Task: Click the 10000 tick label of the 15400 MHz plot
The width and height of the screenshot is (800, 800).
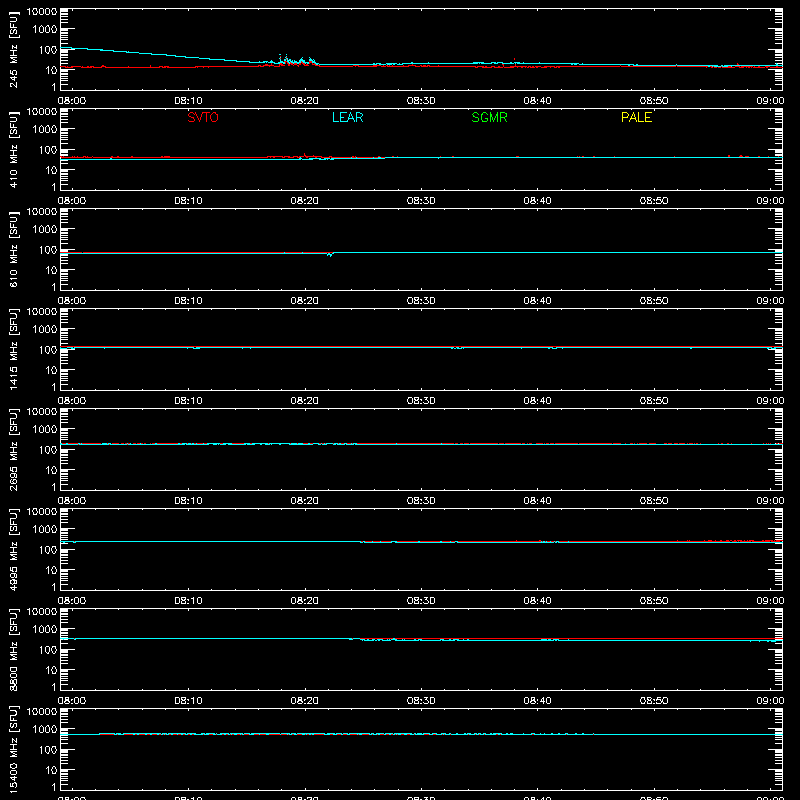Action: coord(42,712)
